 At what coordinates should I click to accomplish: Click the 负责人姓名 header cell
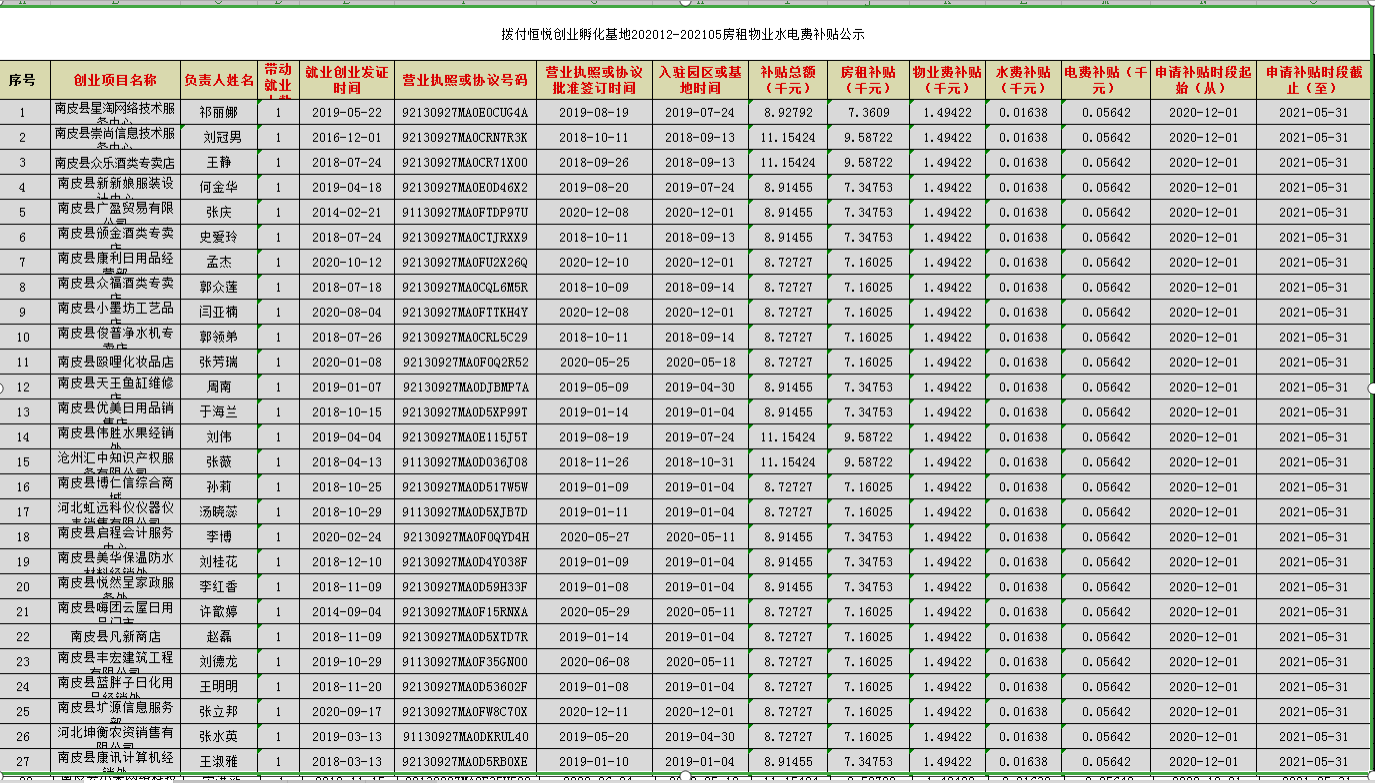coord(219,79)
